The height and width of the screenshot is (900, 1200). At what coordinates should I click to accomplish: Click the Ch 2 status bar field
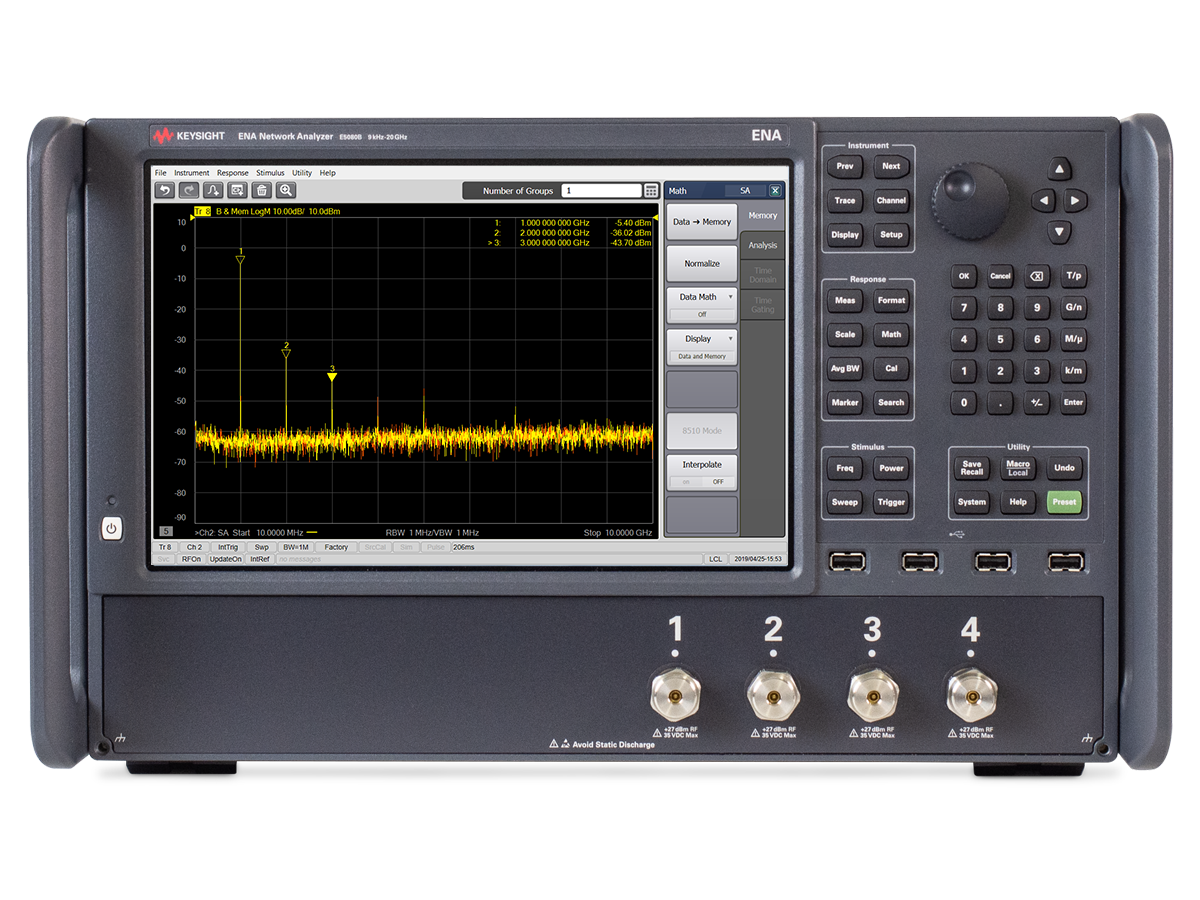194,547
